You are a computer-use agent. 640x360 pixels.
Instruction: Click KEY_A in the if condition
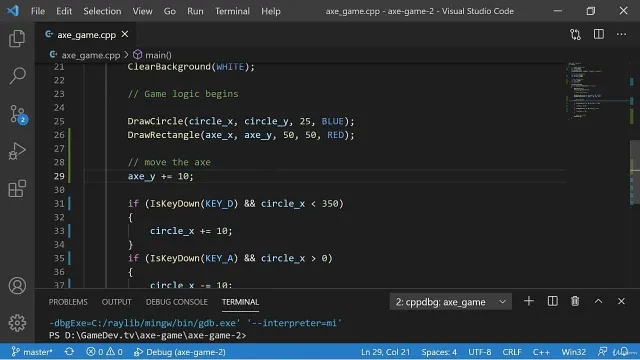click(219, 258)
